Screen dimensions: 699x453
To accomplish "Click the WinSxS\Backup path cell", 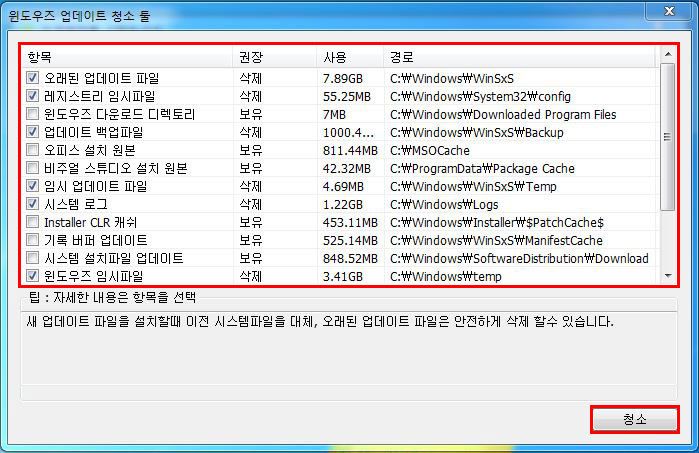I will click(x=477, y=132).
